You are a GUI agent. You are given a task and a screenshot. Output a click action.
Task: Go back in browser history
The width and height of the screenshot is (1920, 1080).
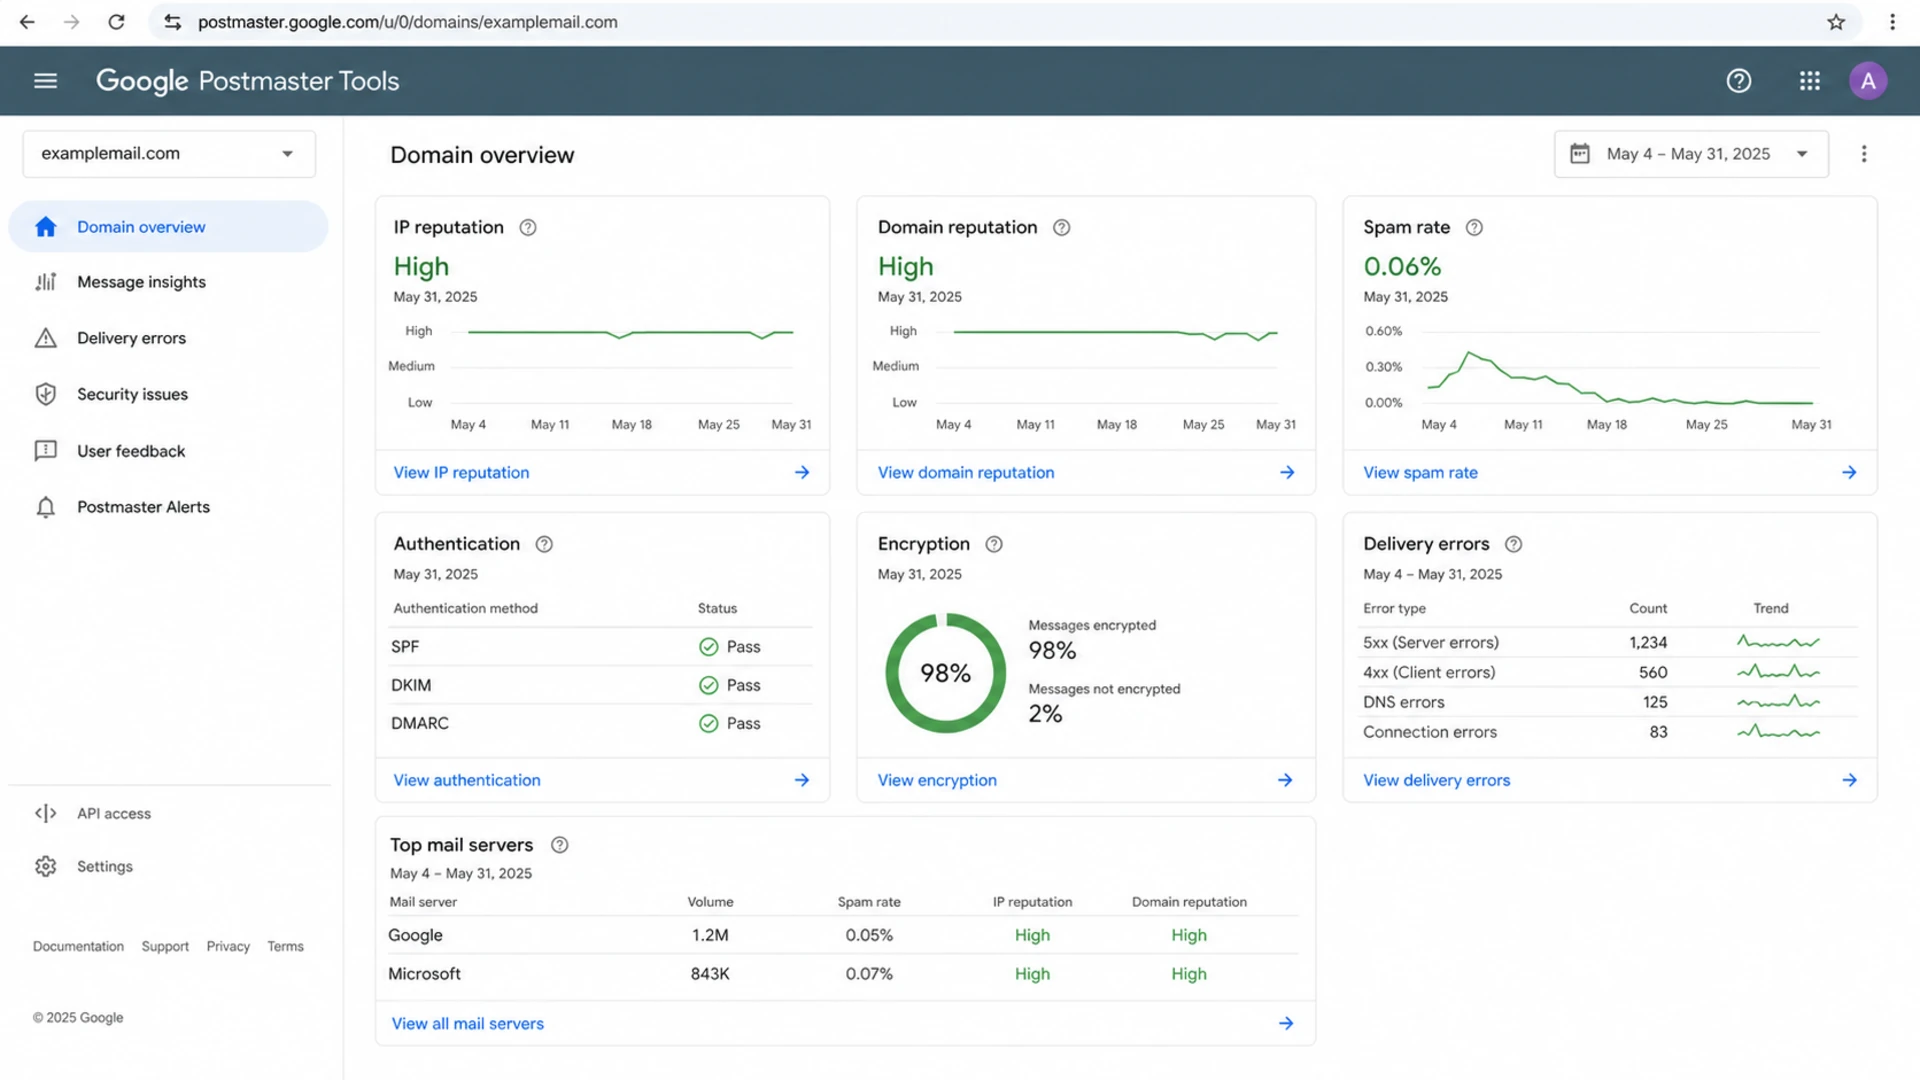pyautogui.click(x=27, y=22)
